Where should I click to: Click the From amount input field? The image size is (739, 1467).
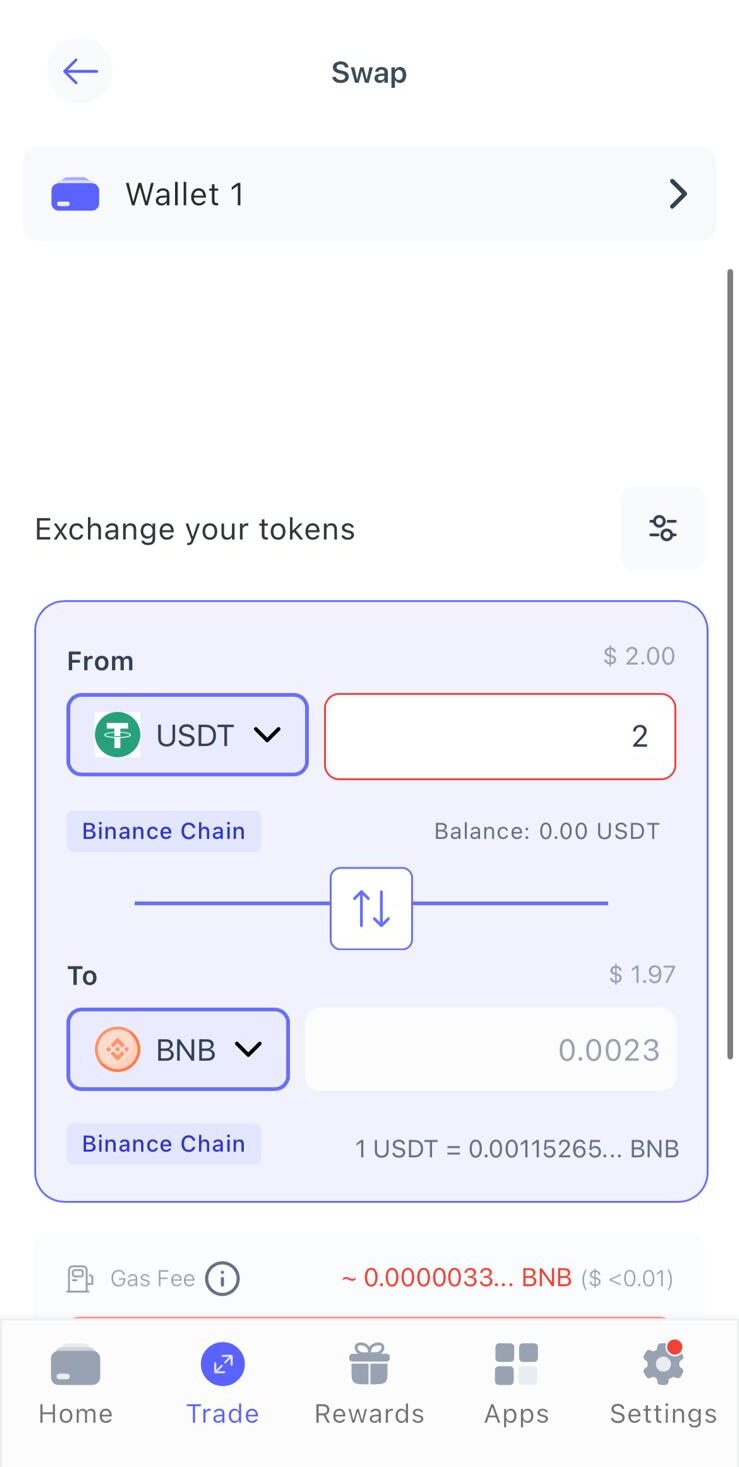pyautogui.click(x=500, y=736)
